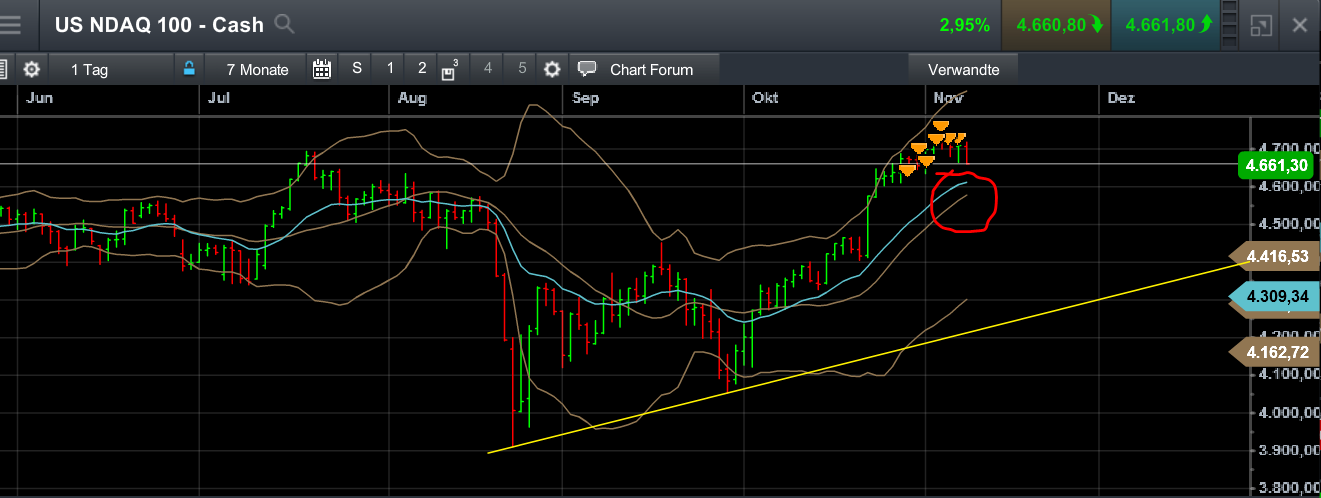
Task: Click the US NDAQ 100 - Cash title
Action: click(159, 25)
